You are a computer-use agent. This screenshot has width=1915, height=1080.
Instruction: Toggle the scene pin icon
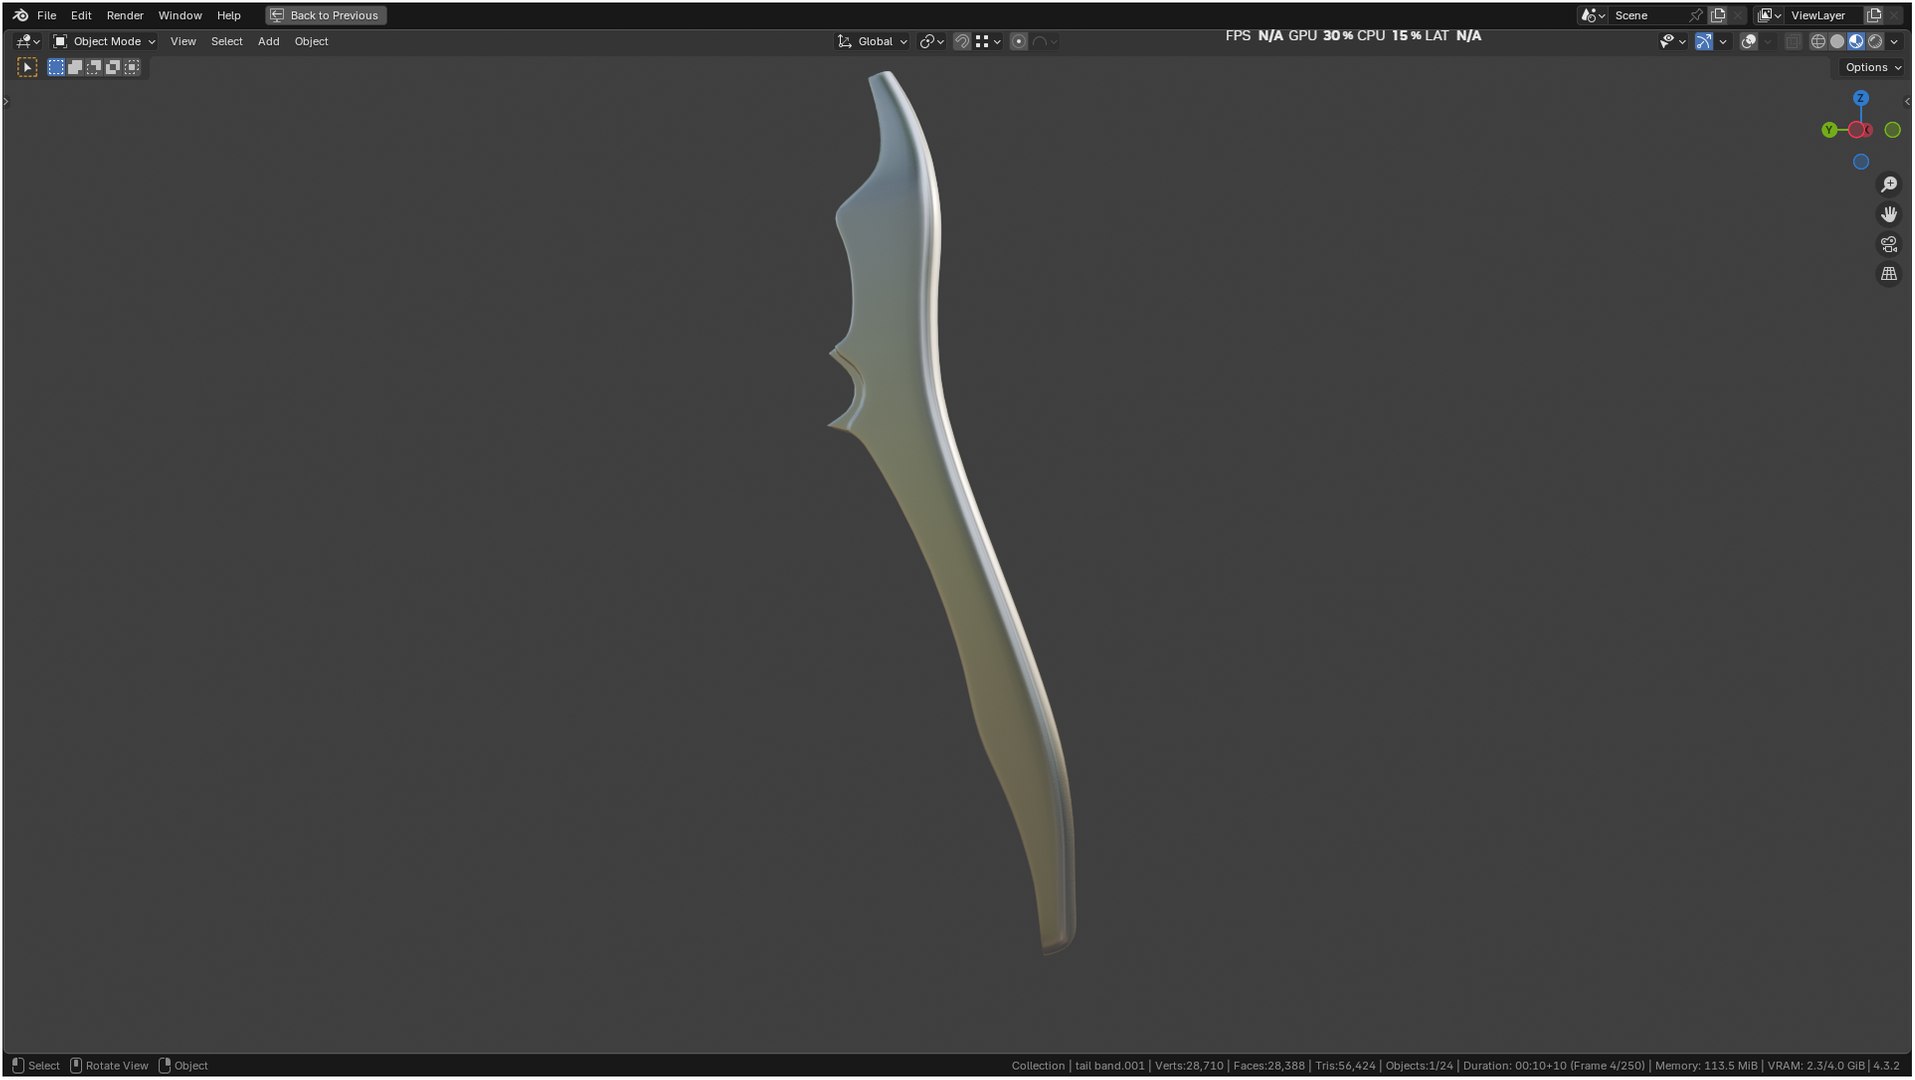click(x=1695, y=15)
